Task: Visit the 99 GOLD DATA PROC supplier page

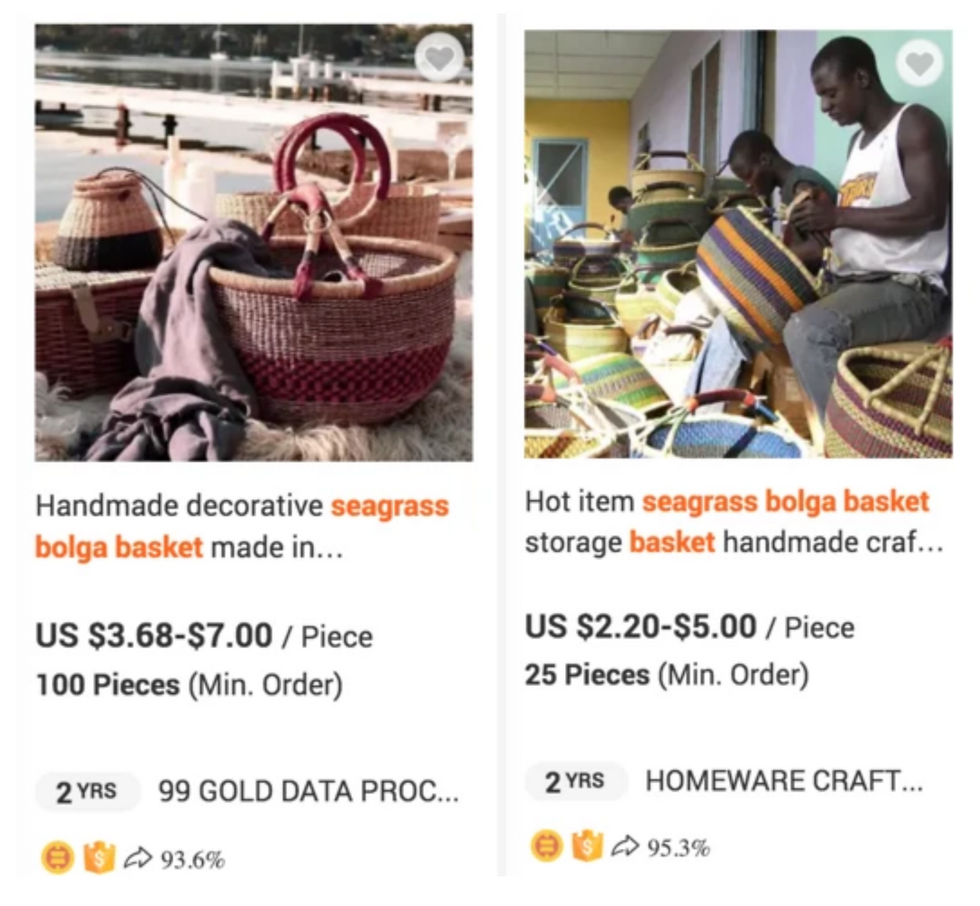Action: [x=309, y=793]
